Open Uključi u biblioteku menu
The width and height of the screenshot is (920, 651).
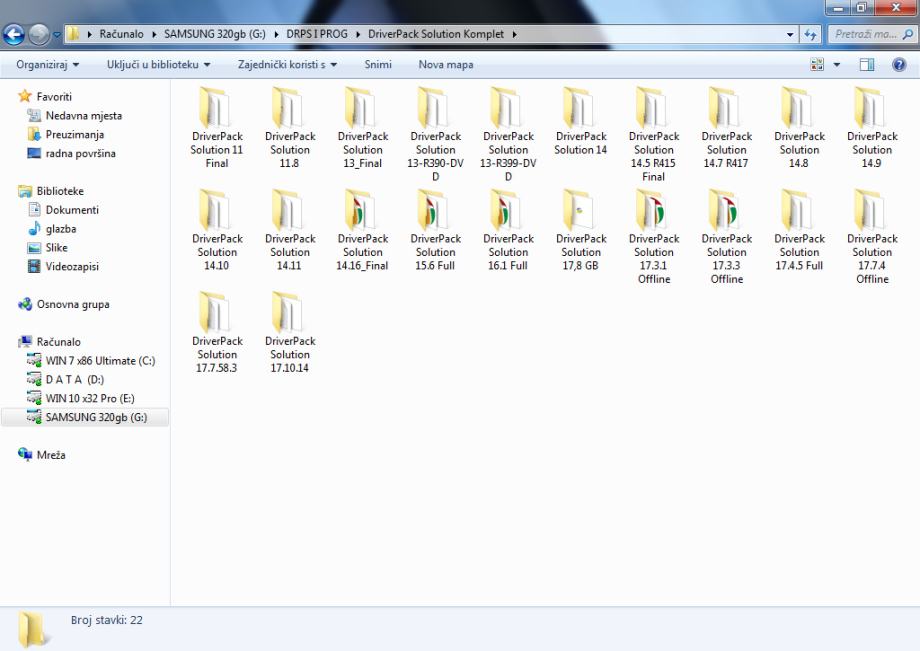(x=158, y=65)
